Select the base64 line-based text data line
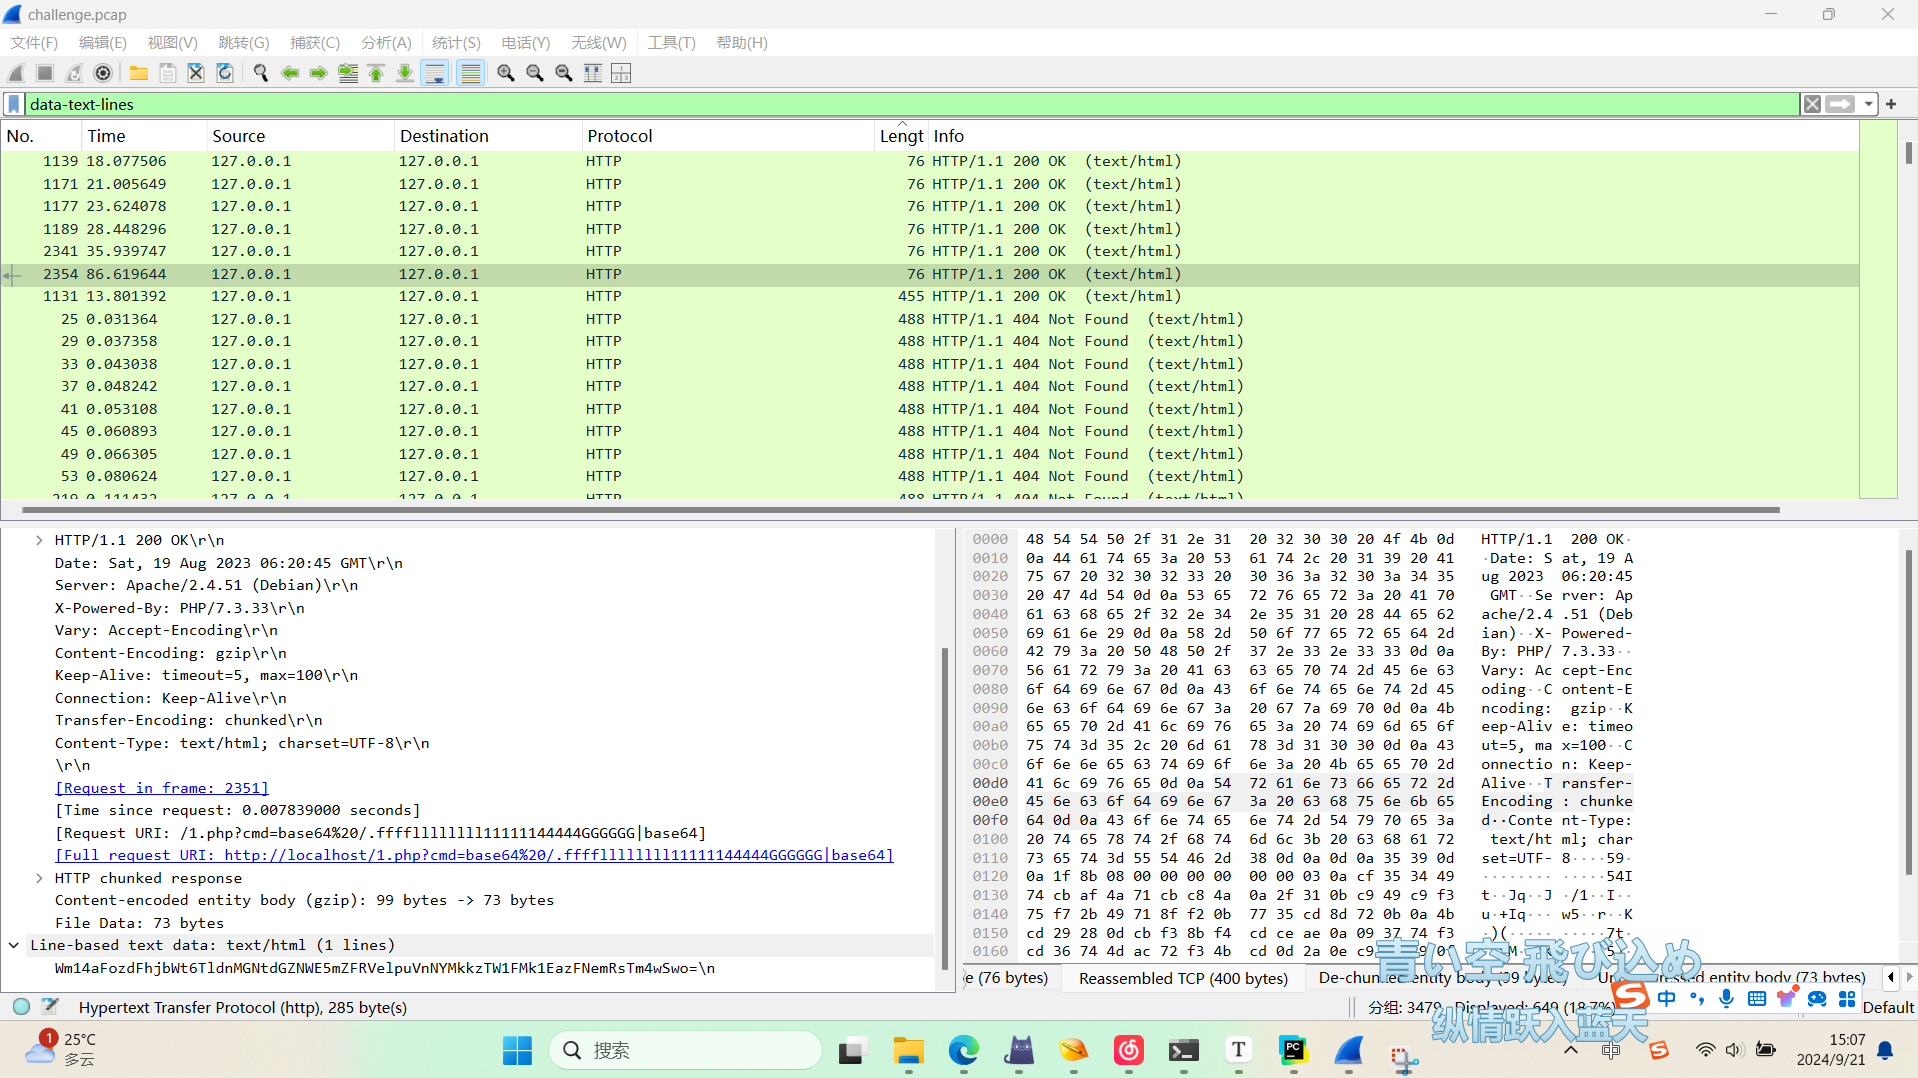This screenshot has width=1918, height=1078. [x=384, y=968]
